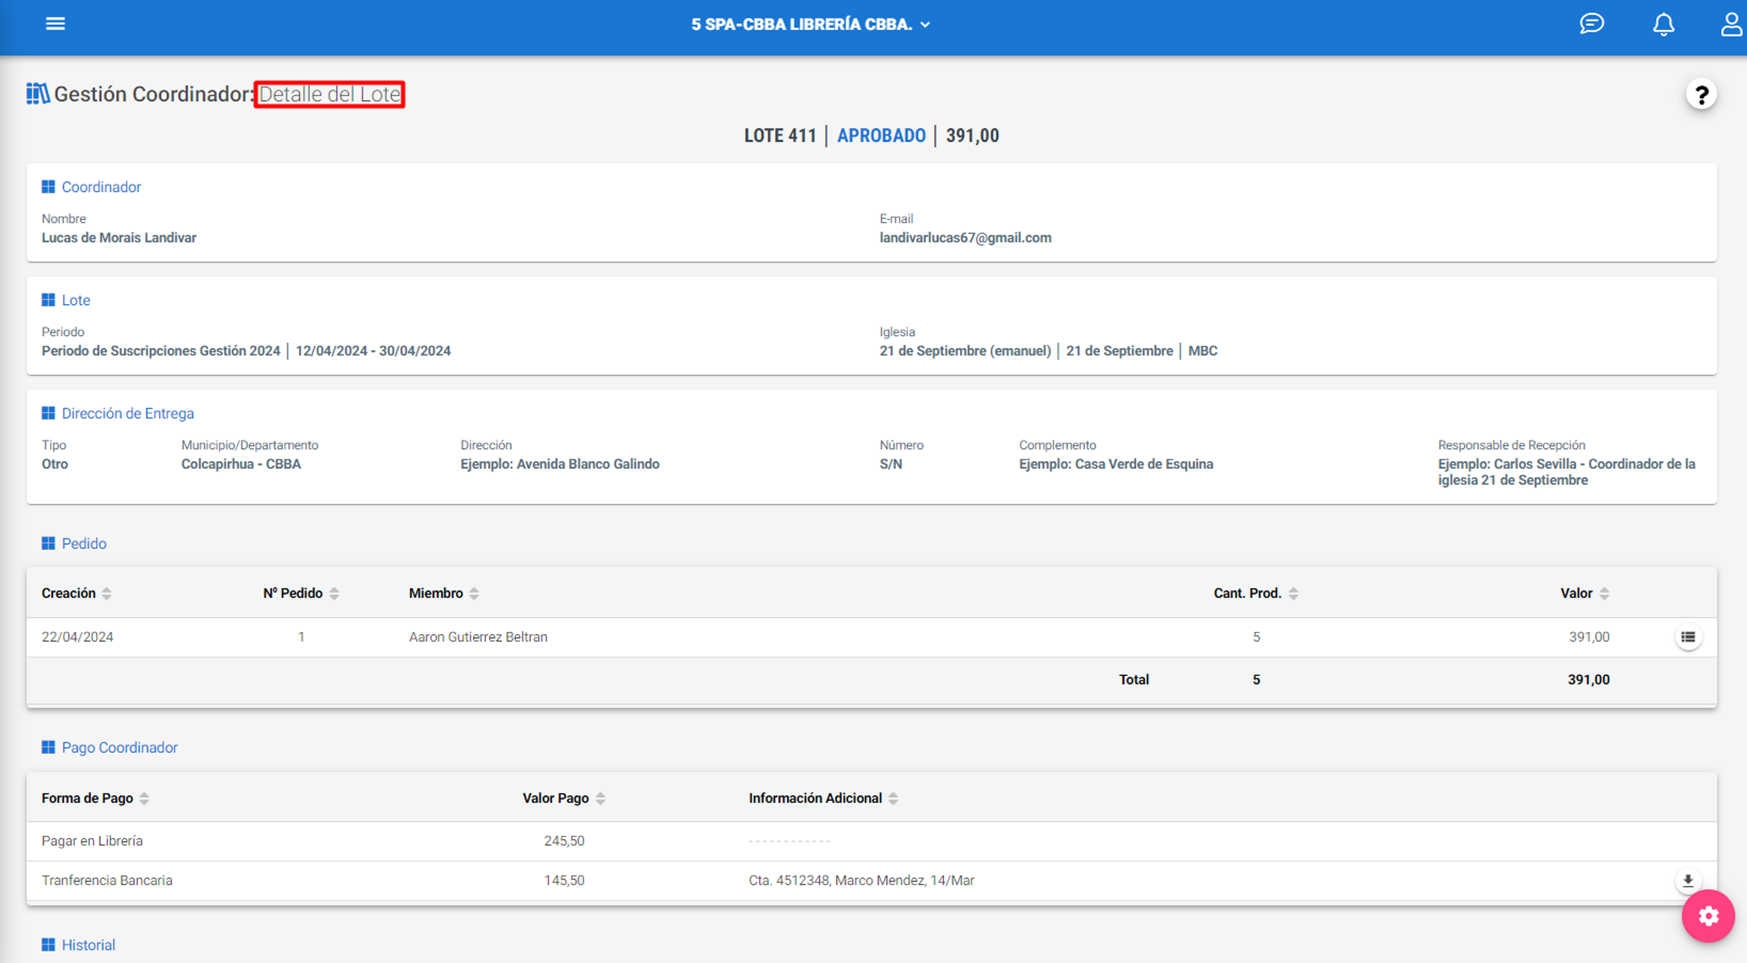Viewport: 1747px width, 963px height.
Task: Expand the 5 SPA-CBBA LIBRERÍA CBBA. dropdown
Action: click(x=811, y=24)
